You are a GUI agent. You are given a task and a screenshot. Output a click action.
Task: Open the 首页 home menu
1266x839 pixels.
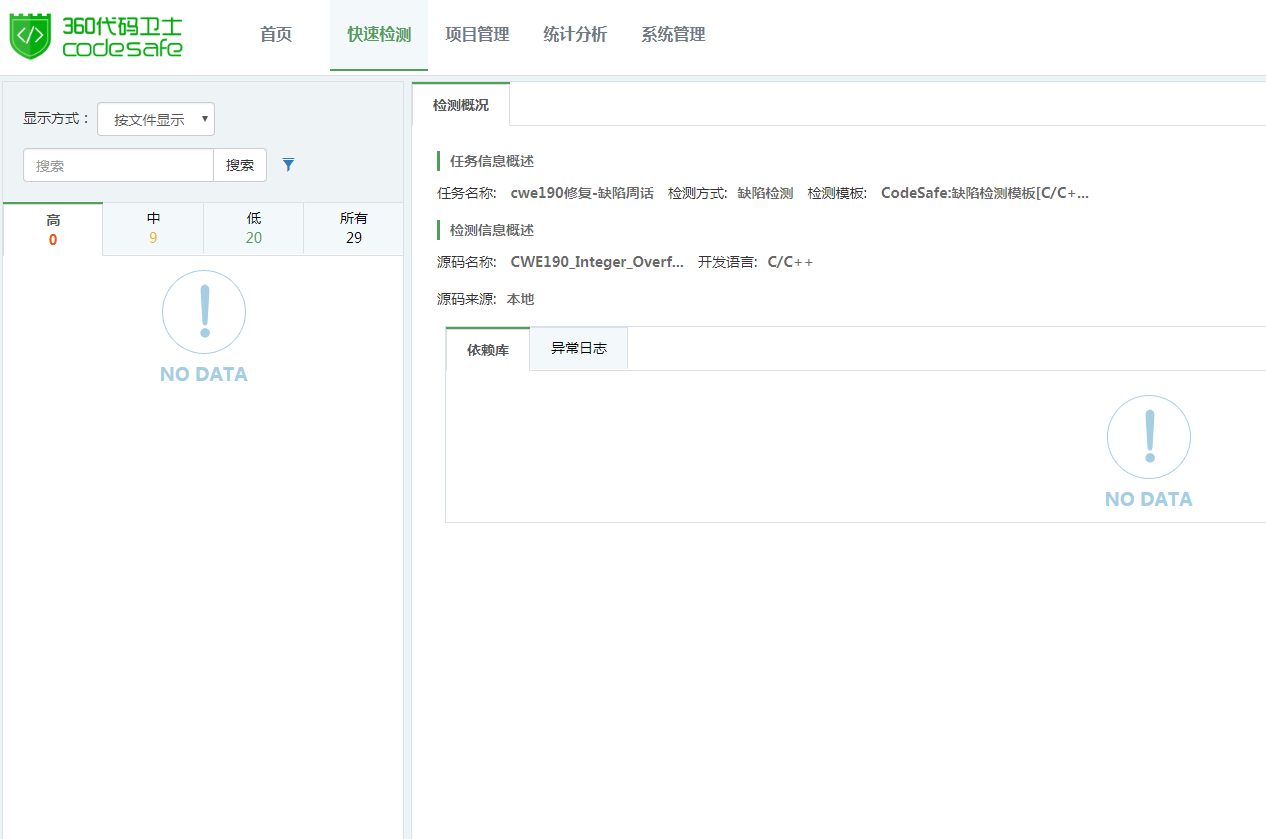[276, 35]
